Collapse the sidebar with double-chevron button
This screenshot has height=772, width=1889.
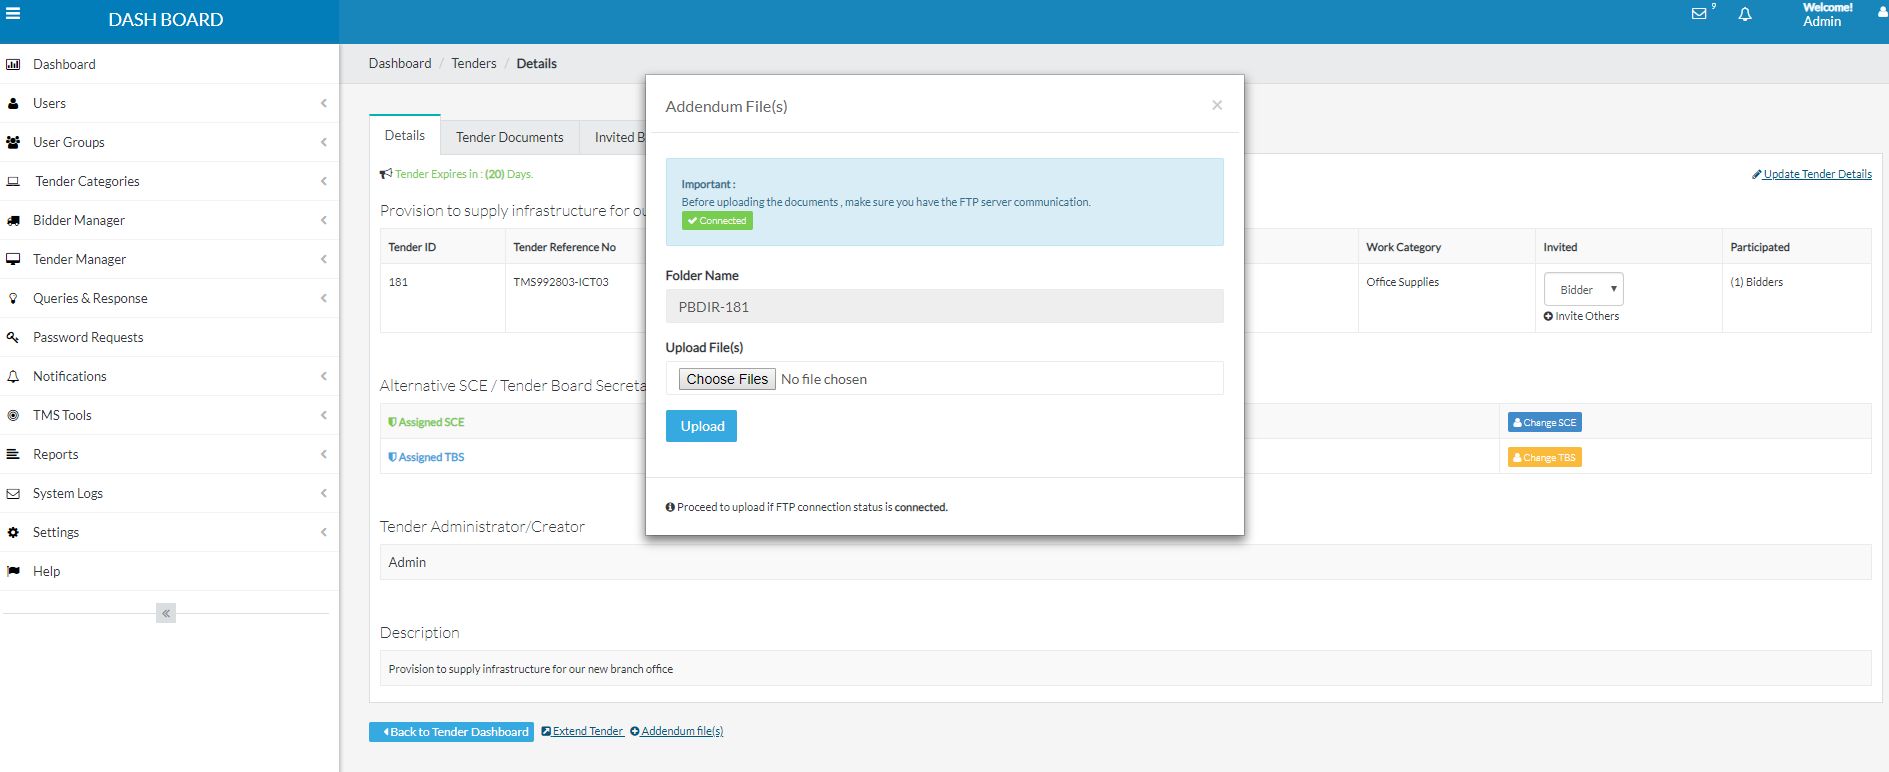tap(166, 613)
